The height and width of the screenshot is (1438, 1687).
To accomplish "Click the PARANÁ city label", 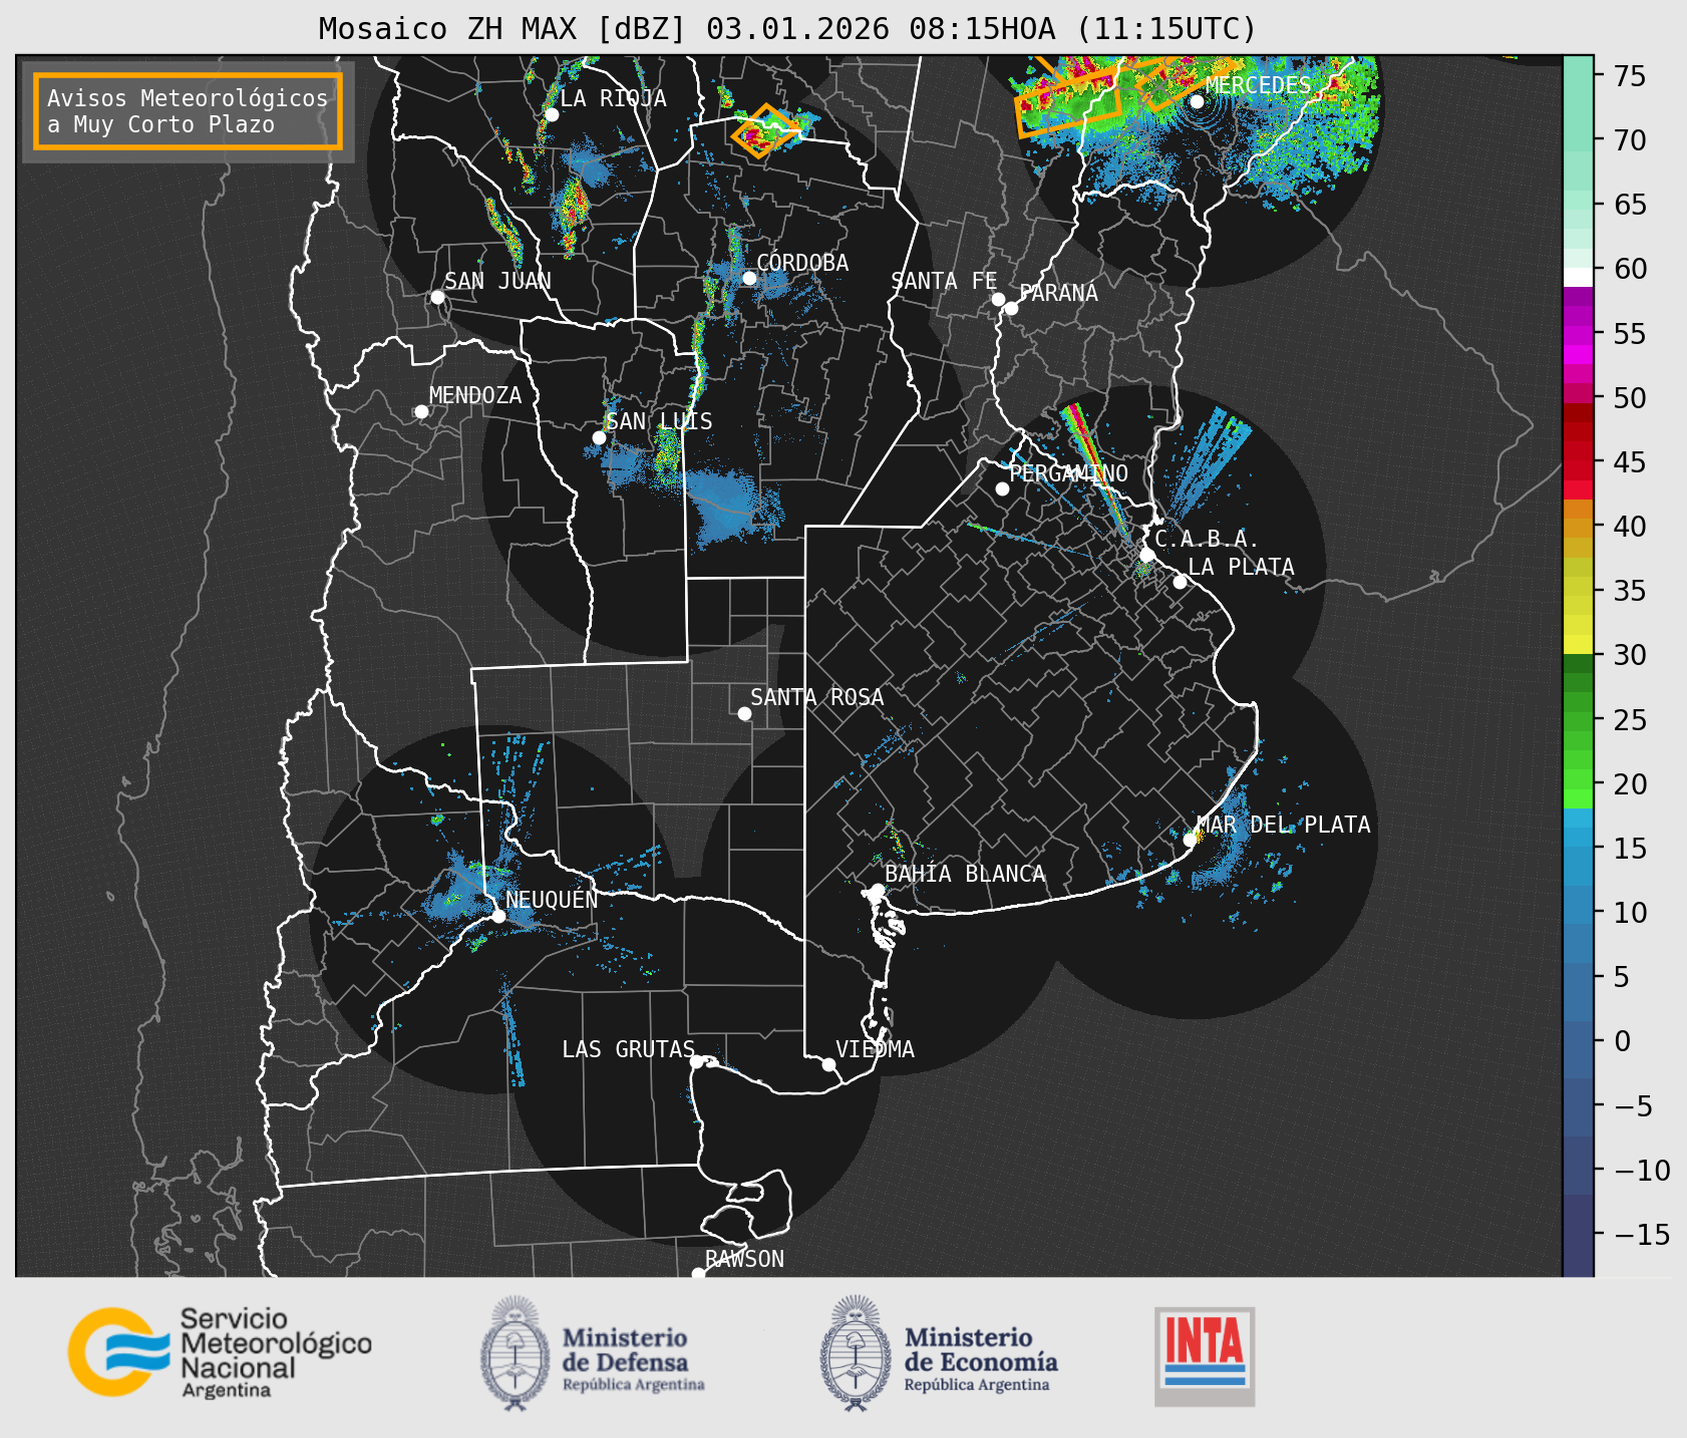I will (x=1058, y=293).
